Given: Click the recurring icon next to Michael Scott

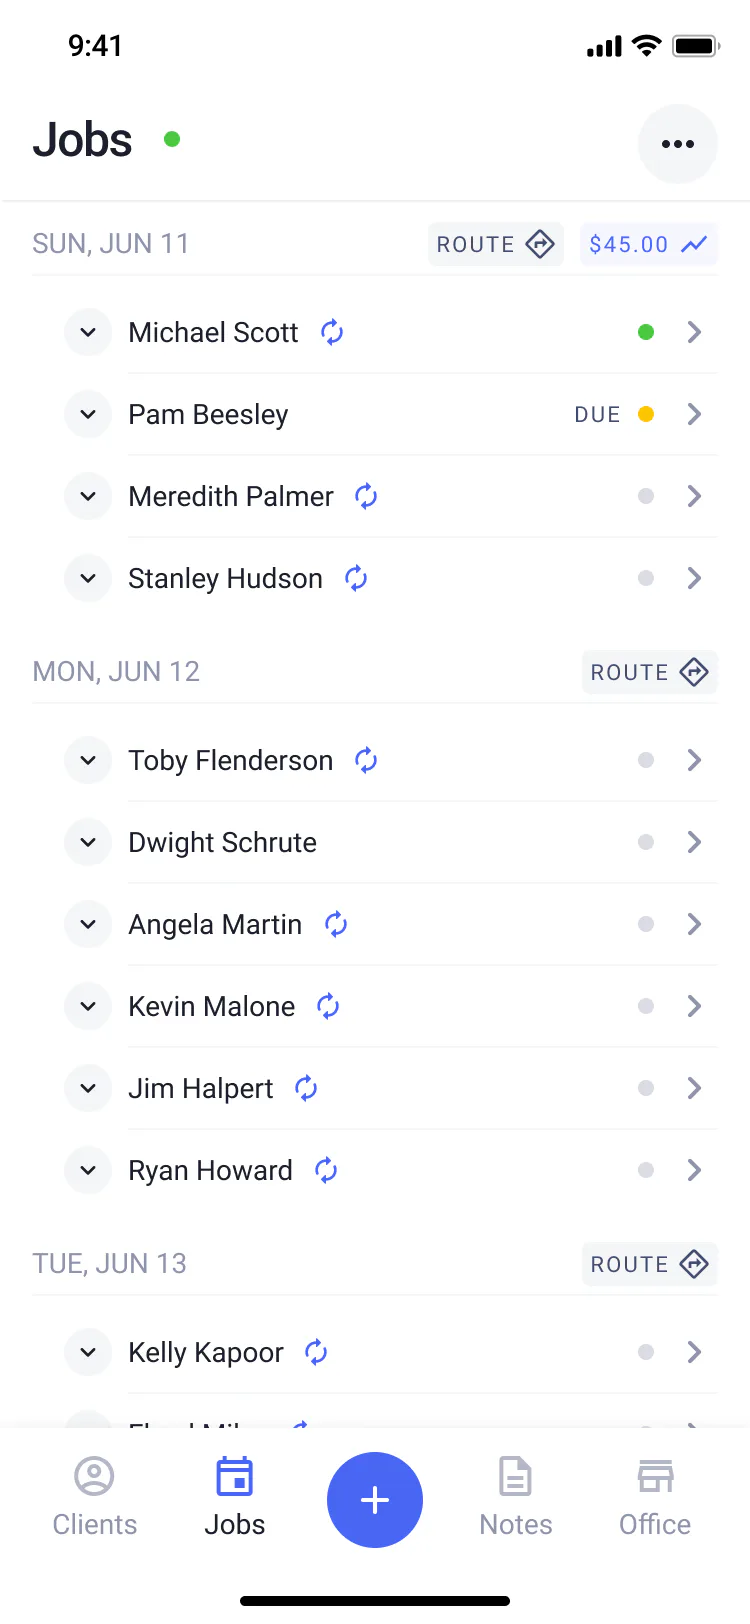Looking at the screenshot, I should (332, 332).
